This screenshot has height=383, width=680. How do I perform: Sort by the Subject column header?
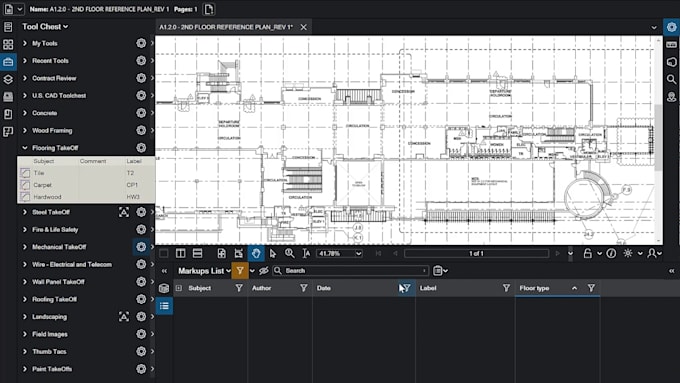(199, 288)
